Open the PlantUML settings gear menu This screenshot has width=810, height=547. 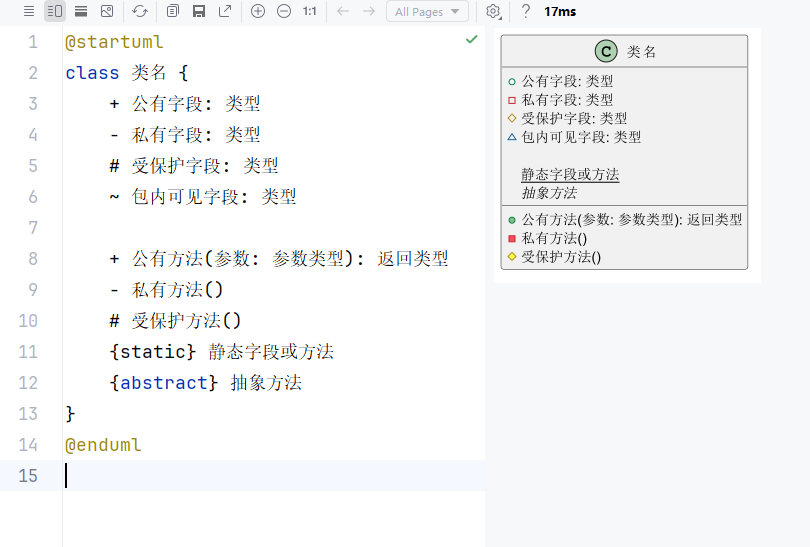pos(493,11)
